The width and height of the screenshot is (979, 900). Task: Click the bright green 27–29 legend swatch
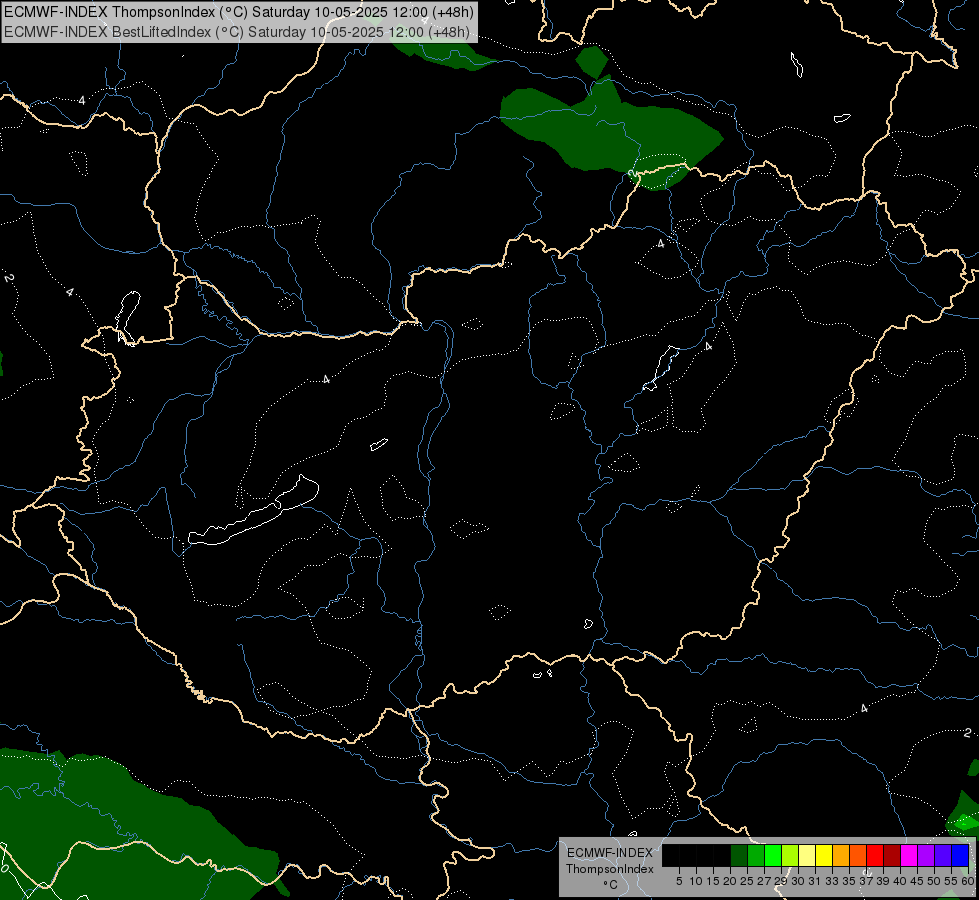[x=773, y=856]
